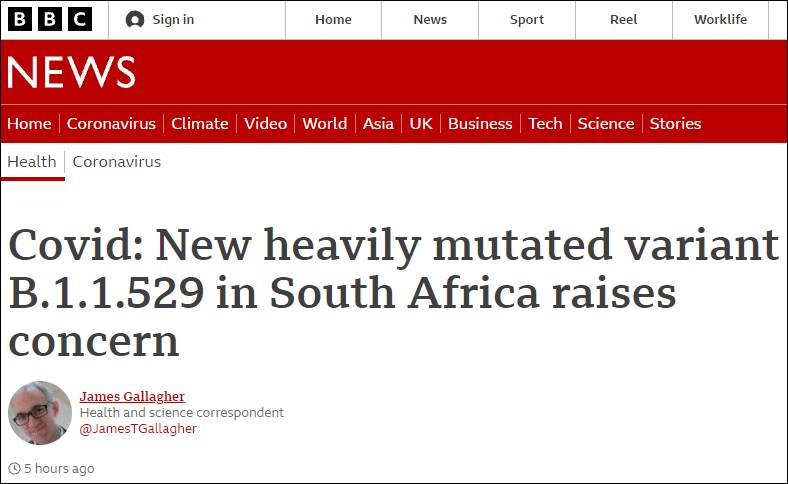Open the Sport section in top bar
Screen dimensions: 788x484
pyautogui.click(x=527, y=20)
